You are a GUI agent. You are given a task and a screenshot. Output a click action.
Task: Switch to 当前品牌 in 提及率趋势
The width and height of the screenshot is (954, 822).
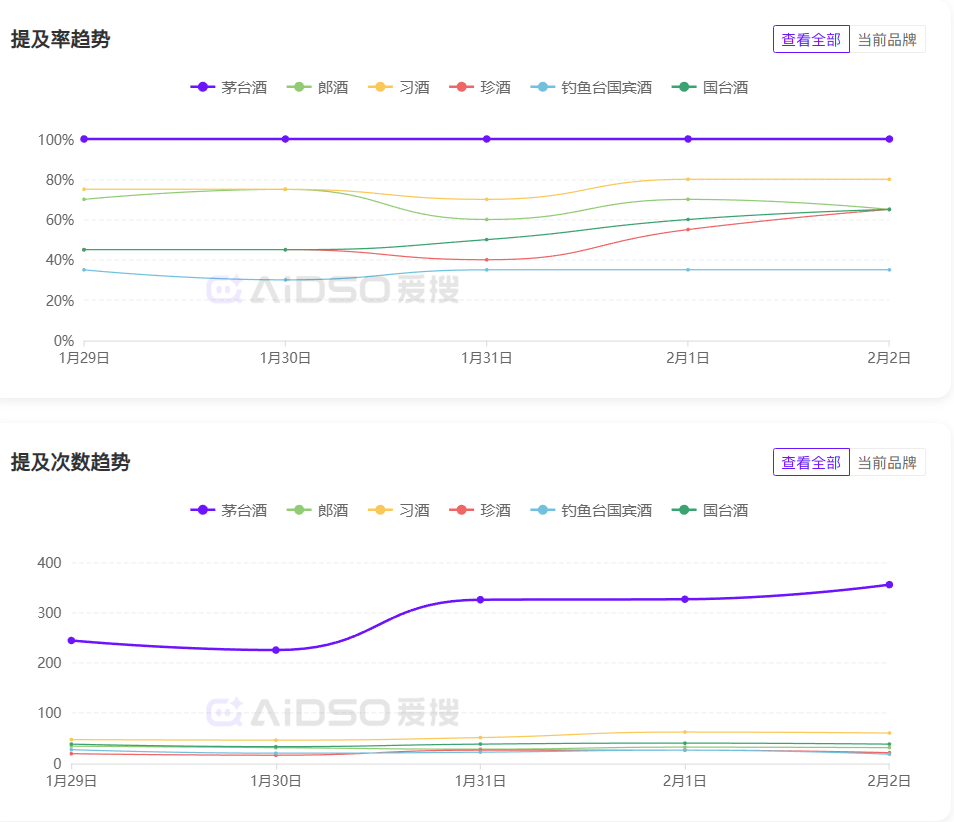pyautogui.click(x=887, y=39)
